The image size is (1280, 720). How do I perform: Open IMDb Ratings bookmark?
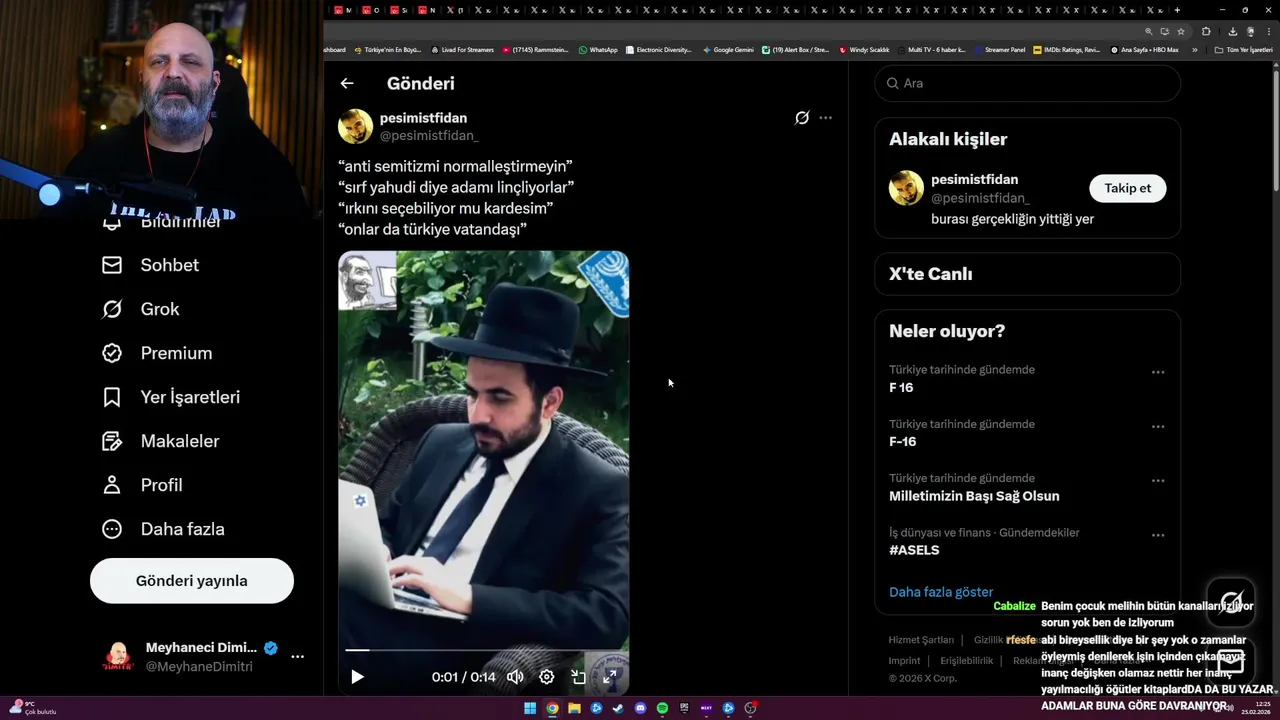[1066, 49]
